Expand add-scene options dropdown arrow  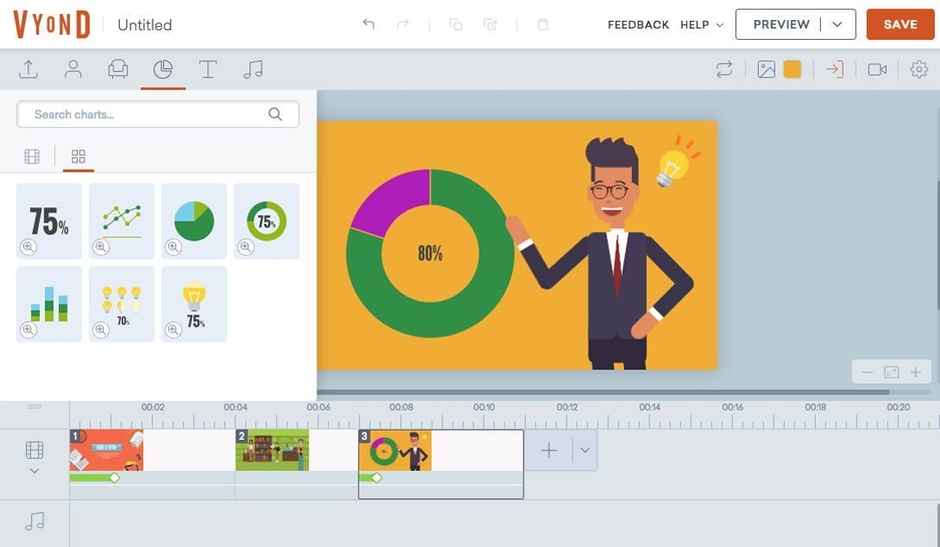[585, 450]
